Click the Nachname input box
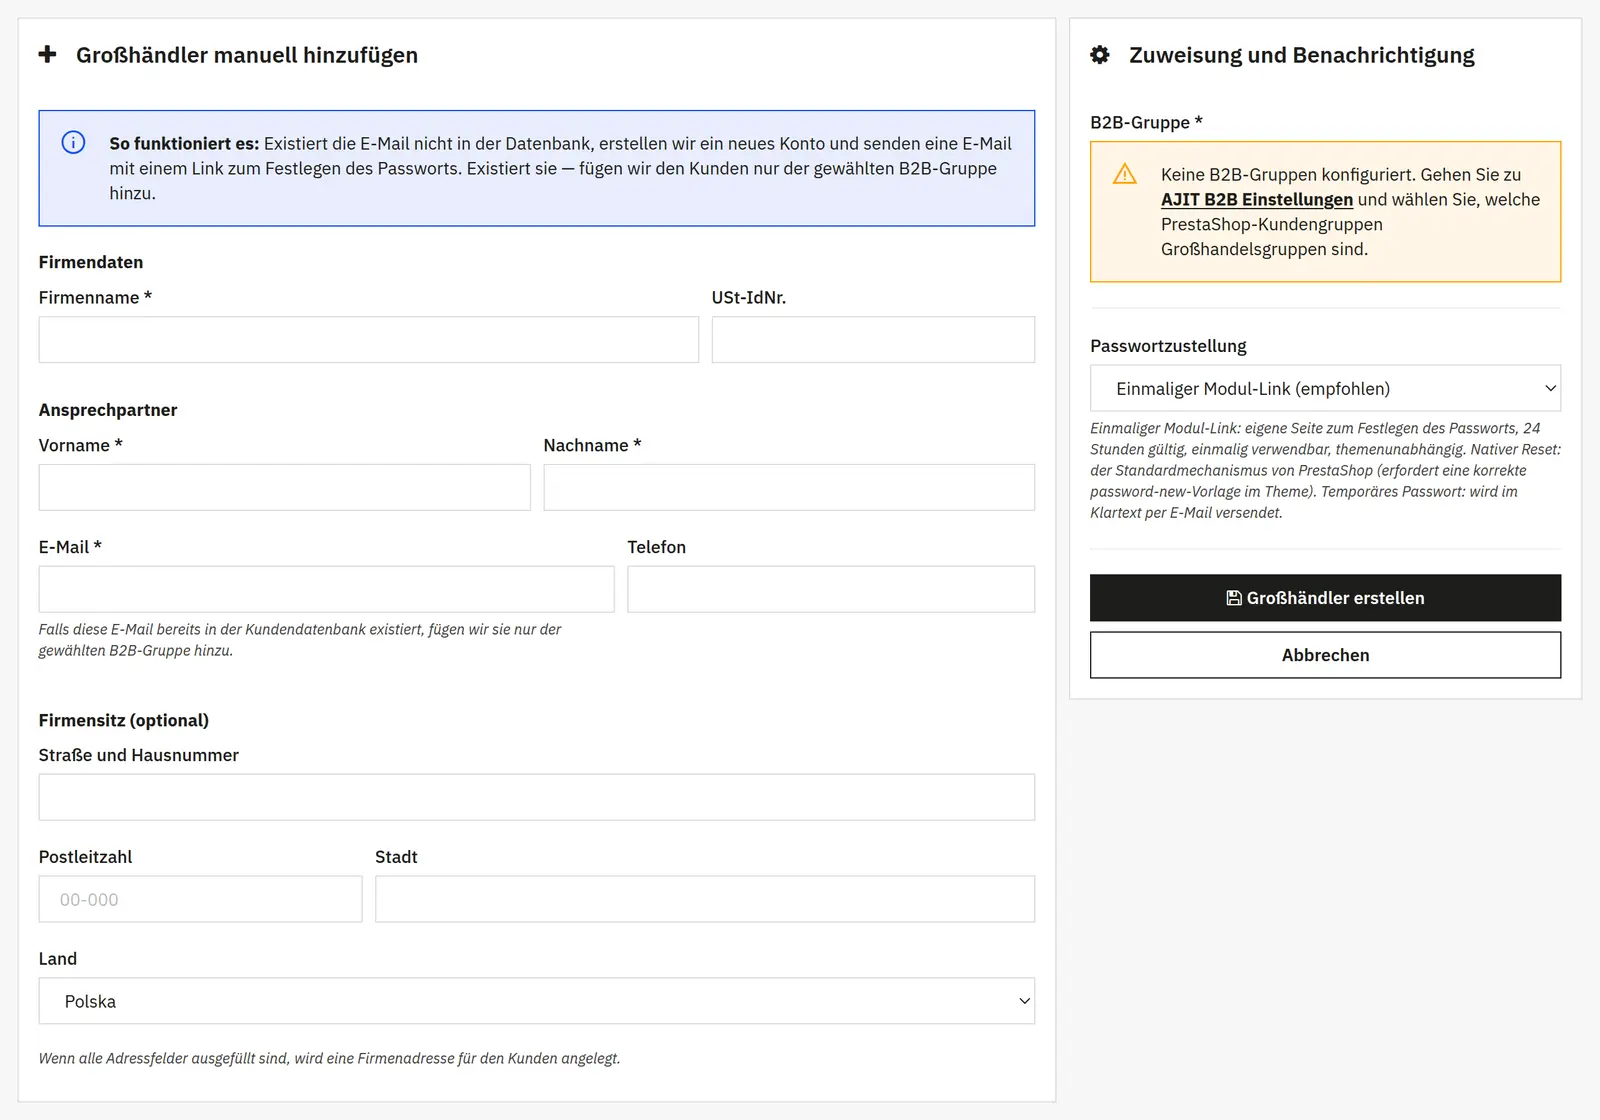 point(789,487)
